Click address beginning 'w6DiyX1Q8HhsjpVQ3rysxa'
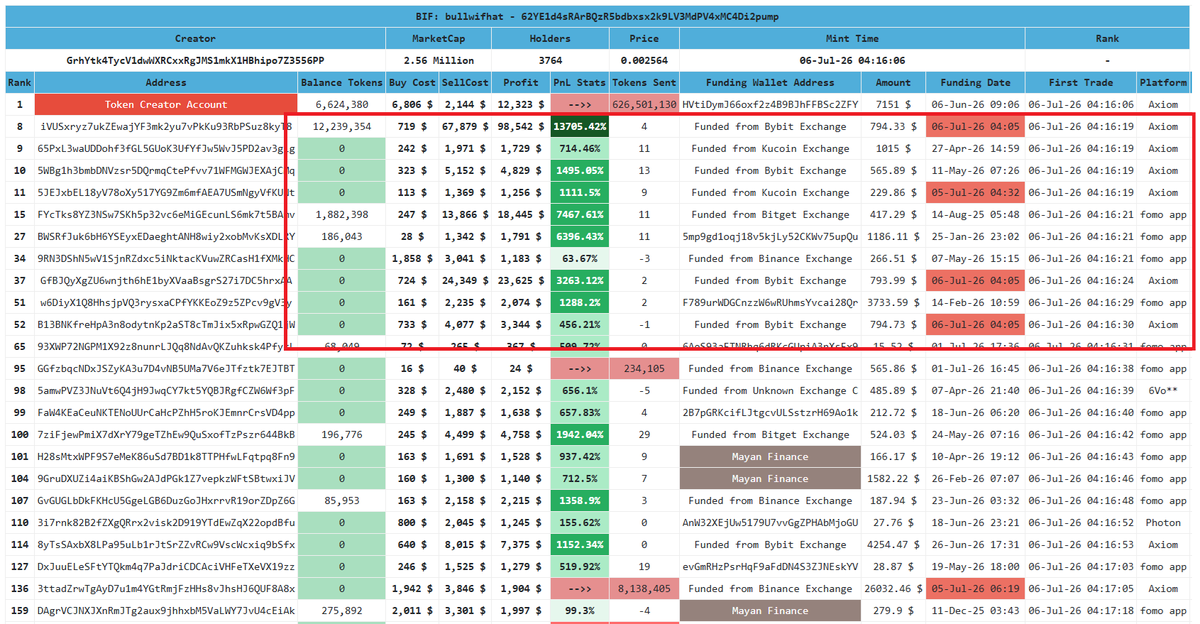Screen dimensions: 1200x624 coord(166,302)
